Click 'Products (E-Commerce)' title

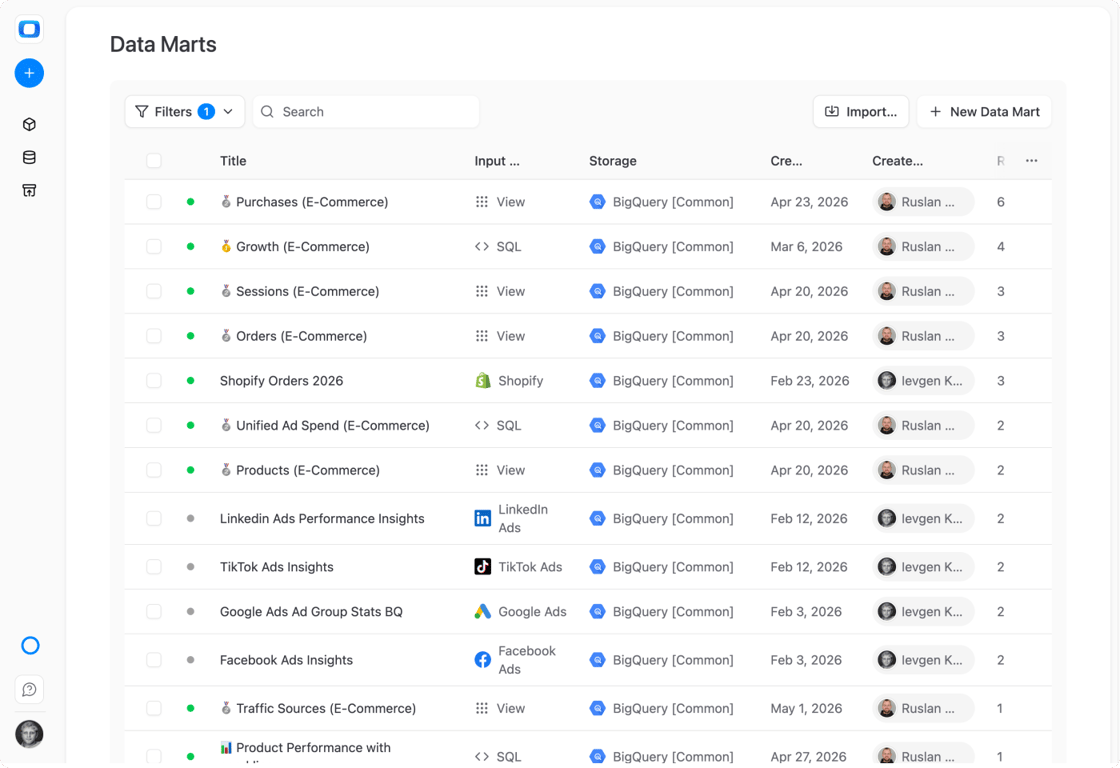[308, 470]
